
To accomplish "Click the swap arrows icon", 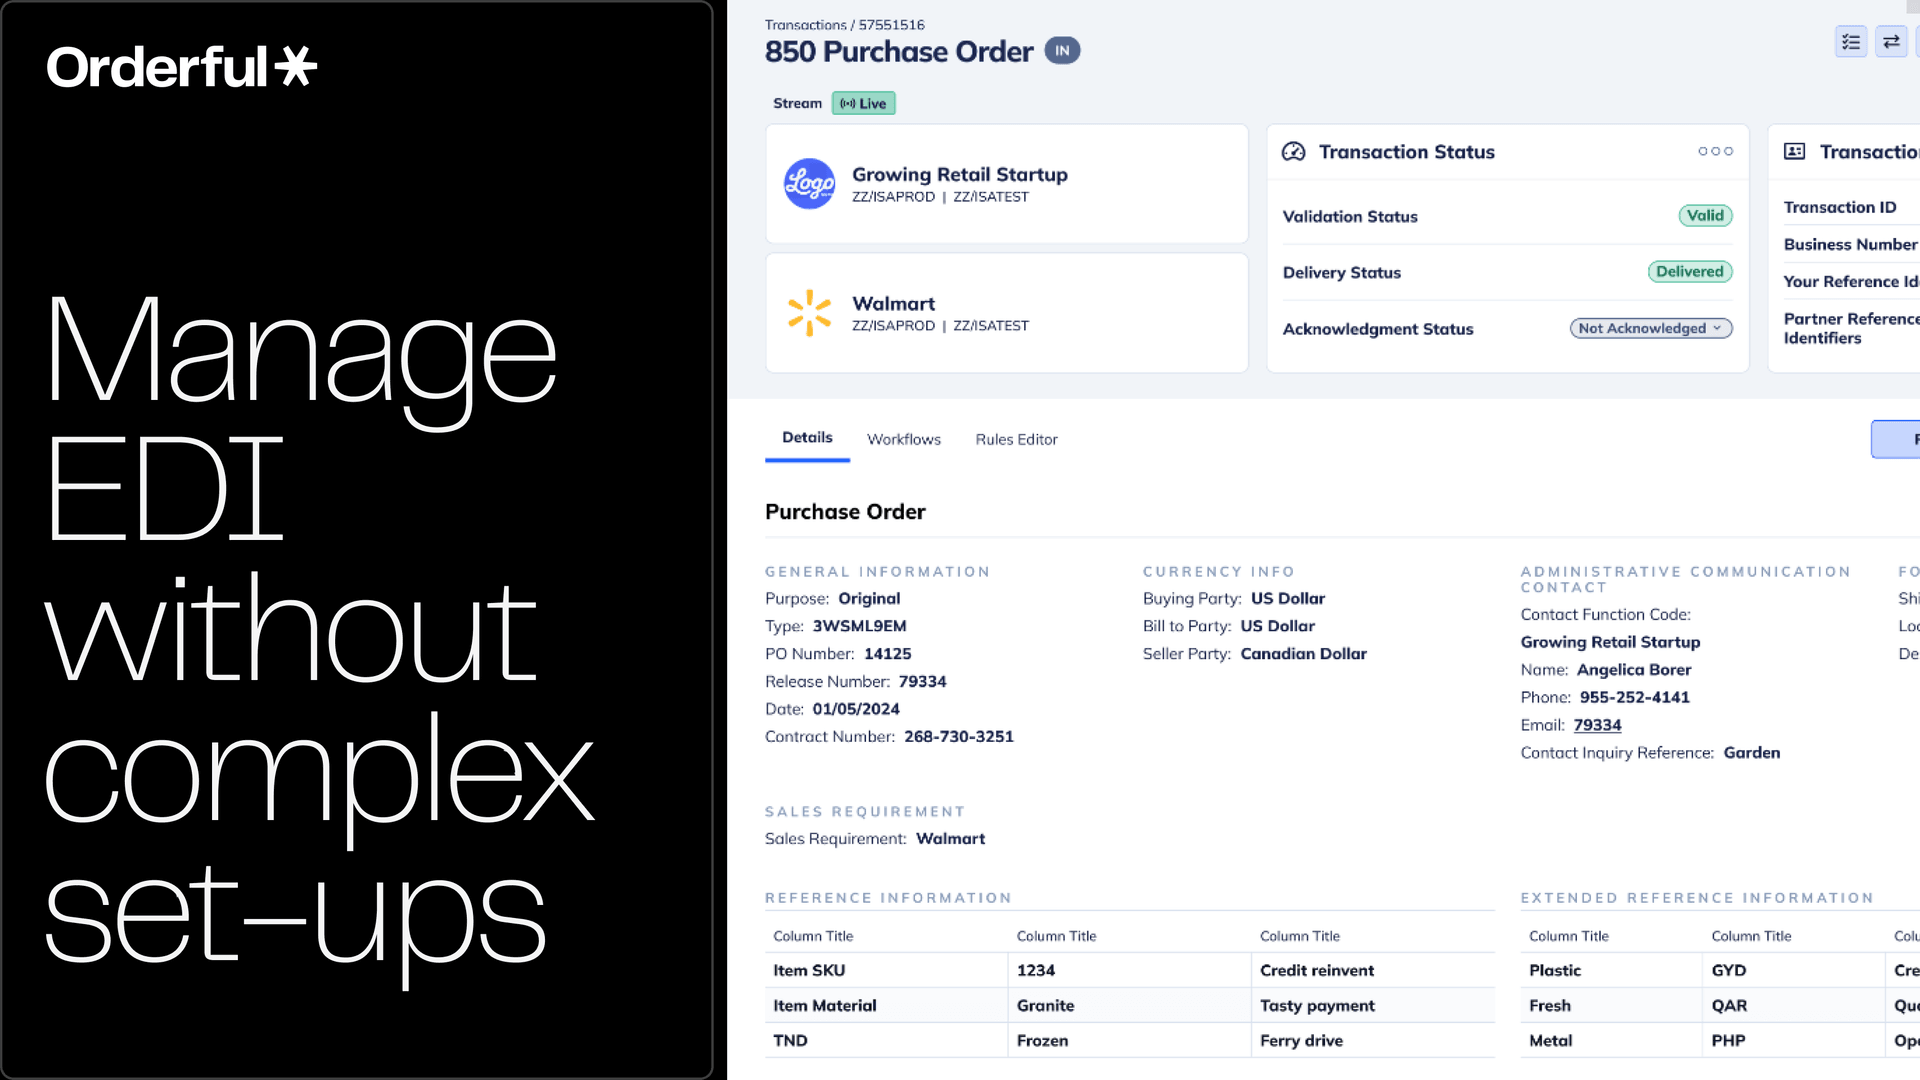I will tap(1891, 42).
